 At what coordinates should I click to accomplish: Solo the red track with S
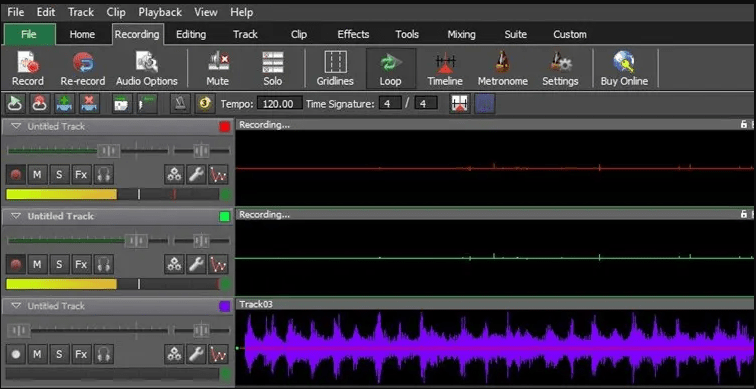[59, 174]
